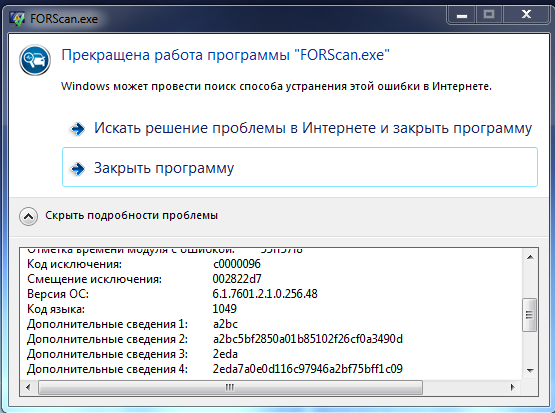
Task: Click the 'Версия ОС:' label
Action: click(x=58, y=294)
